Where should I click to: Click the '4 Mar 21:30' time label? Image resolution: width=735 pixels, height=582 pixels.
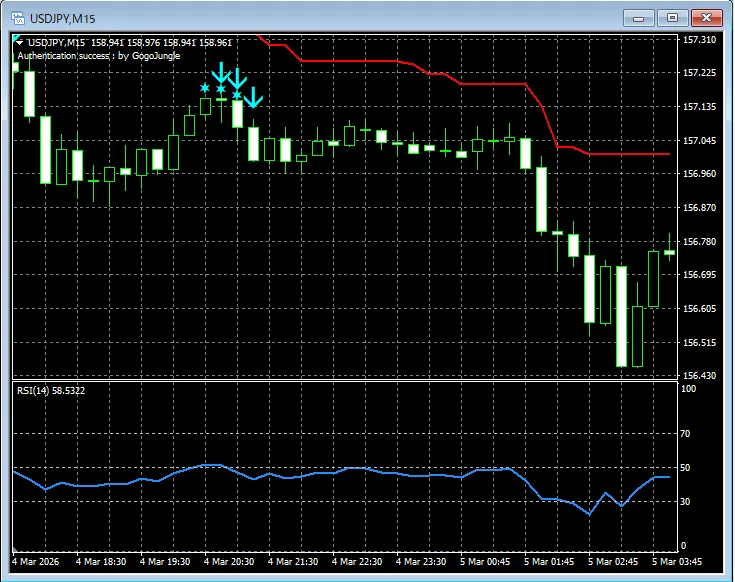tap(293, 561)
